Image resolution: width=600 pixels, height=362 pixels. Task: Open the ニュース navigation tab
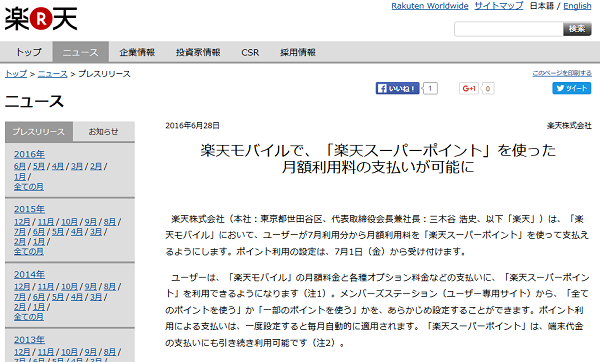pos(81,52)
